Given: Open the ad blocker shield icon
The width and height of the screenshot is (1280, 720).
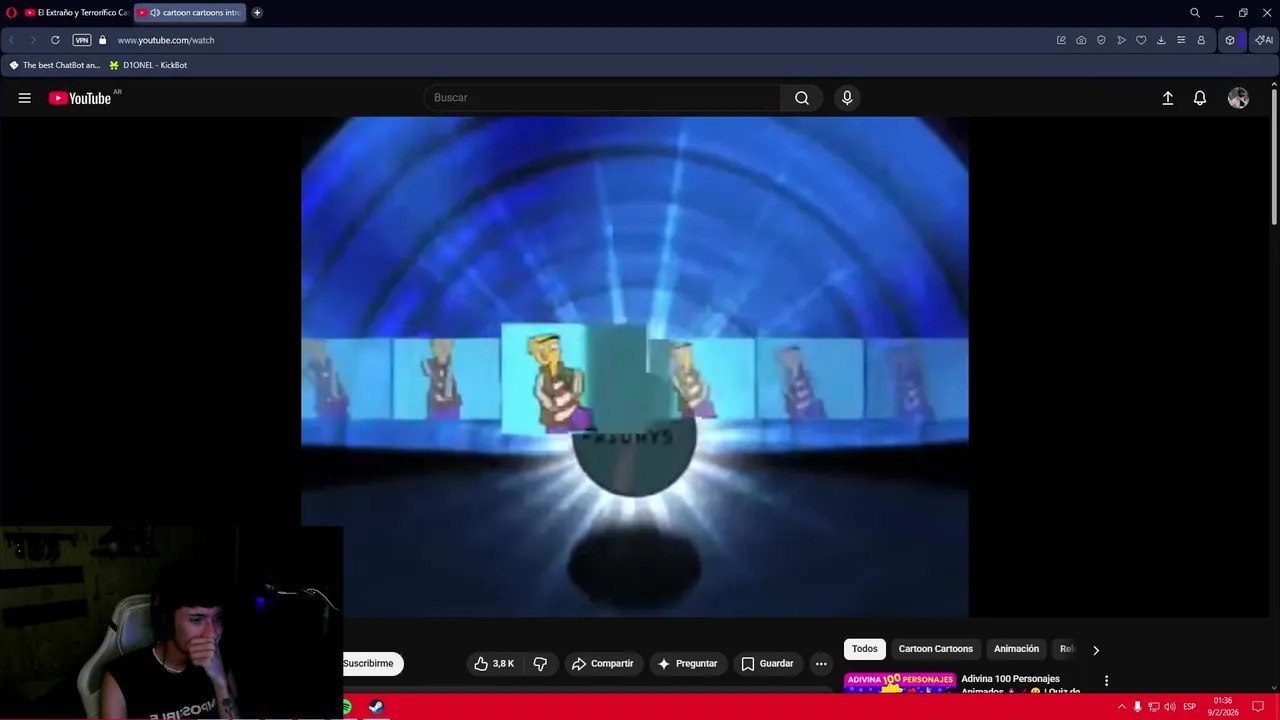Looking at the screenshot, I should 1101,40.
